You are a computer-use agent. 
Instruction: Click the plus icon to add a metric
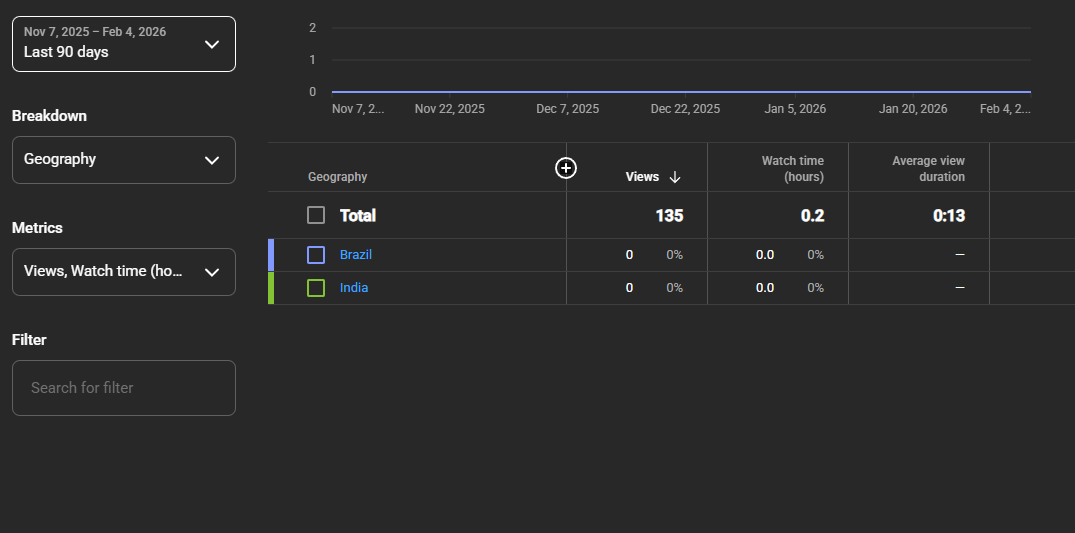566,168
